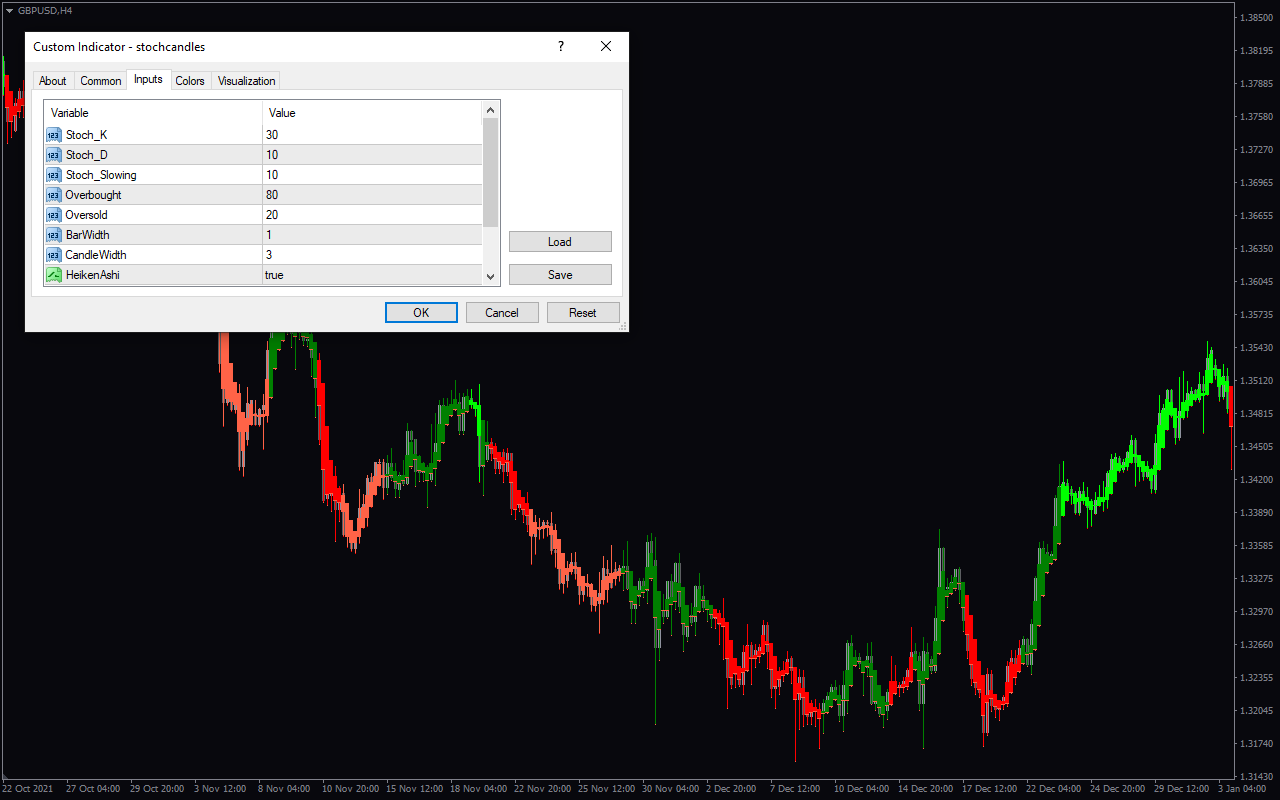This screenshot has width=1280, height=800.
Task: Select the CandleWidth value 3
Action: click(x=372, y=255)
